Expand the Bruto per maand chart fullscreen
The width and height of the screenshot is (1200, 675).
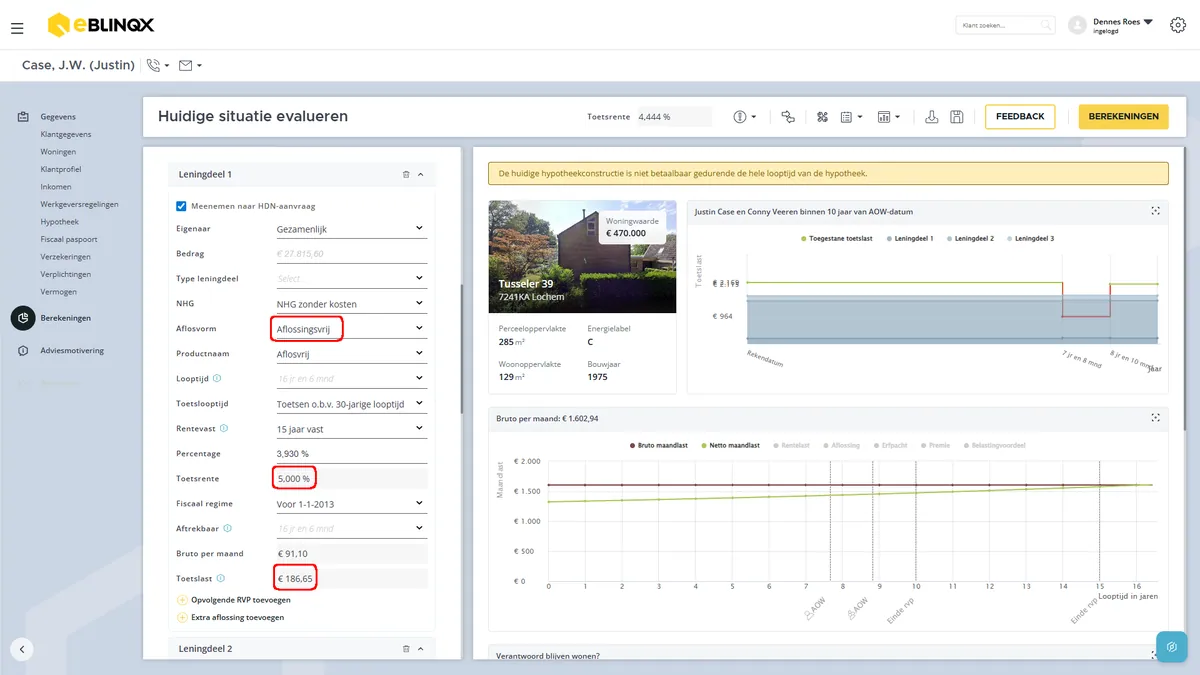pos(1155,418)
